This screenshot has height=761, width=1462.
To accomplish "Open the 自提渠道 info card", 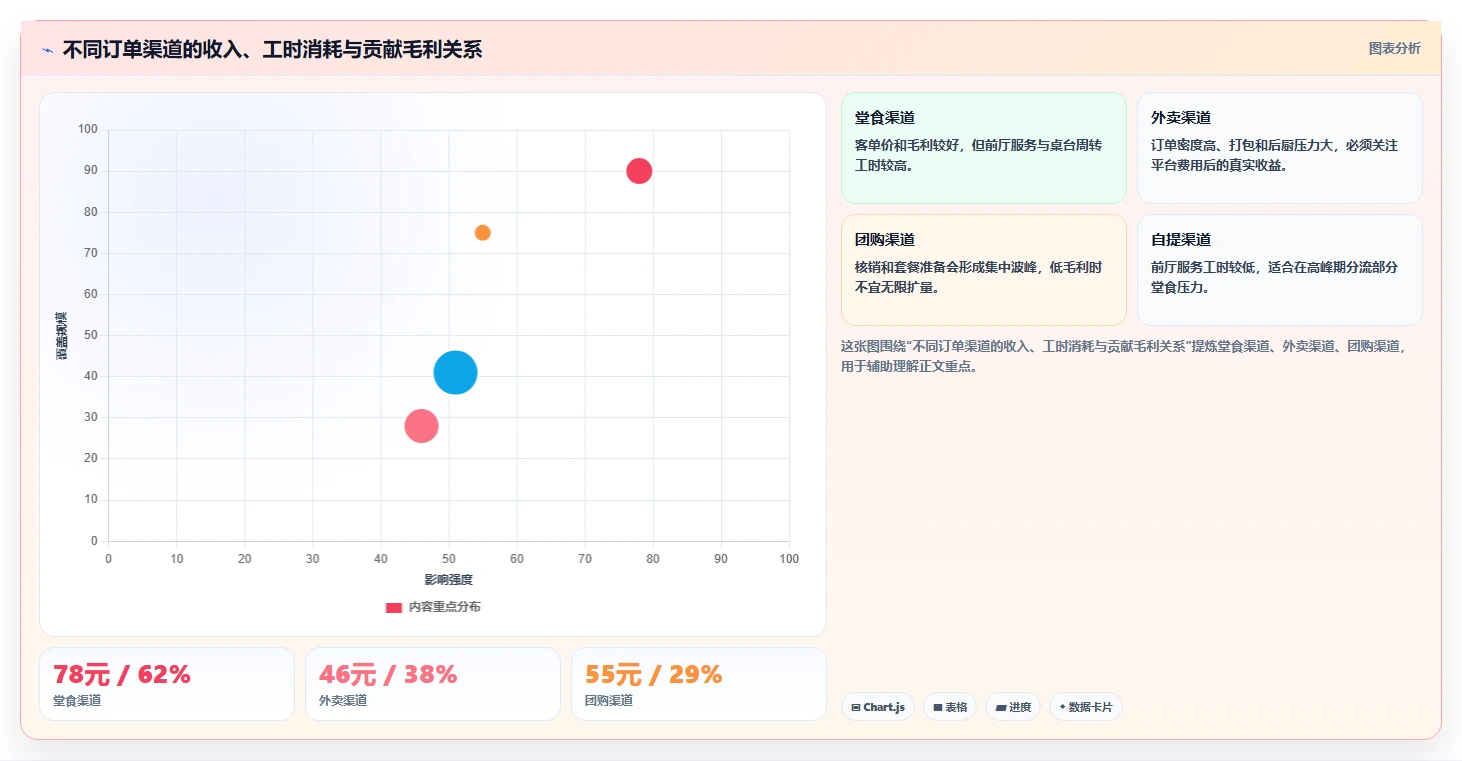I will pyautogui.click(x=1280, y=270).
